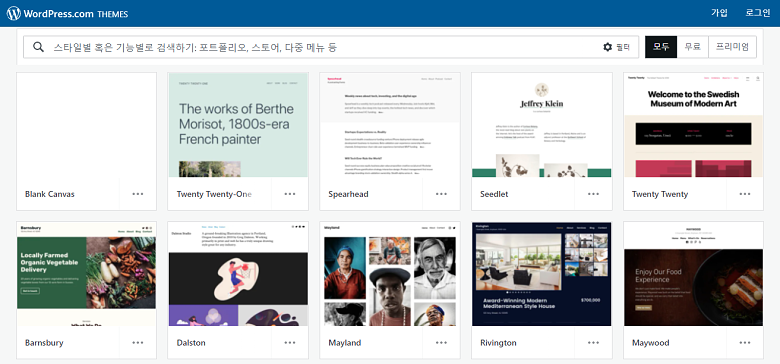Open Mayland more options ellipsis
Image resolution: width=780 pixels, height=364 pixels.
click(442, 343)
